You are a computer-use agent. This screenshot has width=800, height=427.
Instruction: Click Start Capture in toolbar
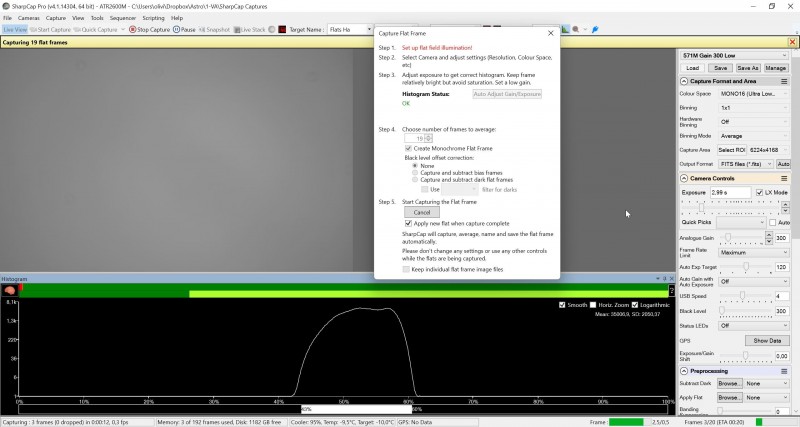coord(49,30)
